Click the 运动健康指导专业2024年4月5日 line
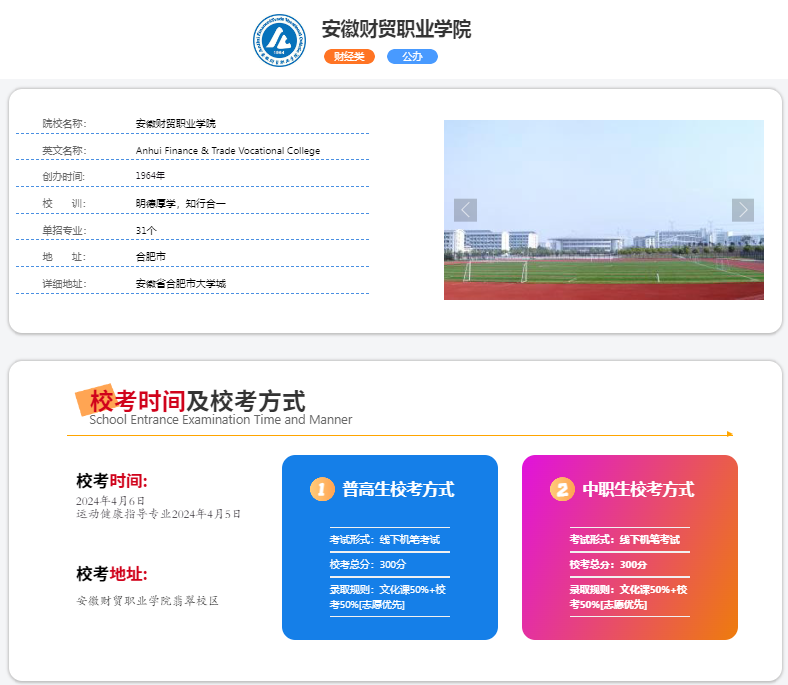Image resolution: width=788 pixels, height=685 pixels. [158, 514]
